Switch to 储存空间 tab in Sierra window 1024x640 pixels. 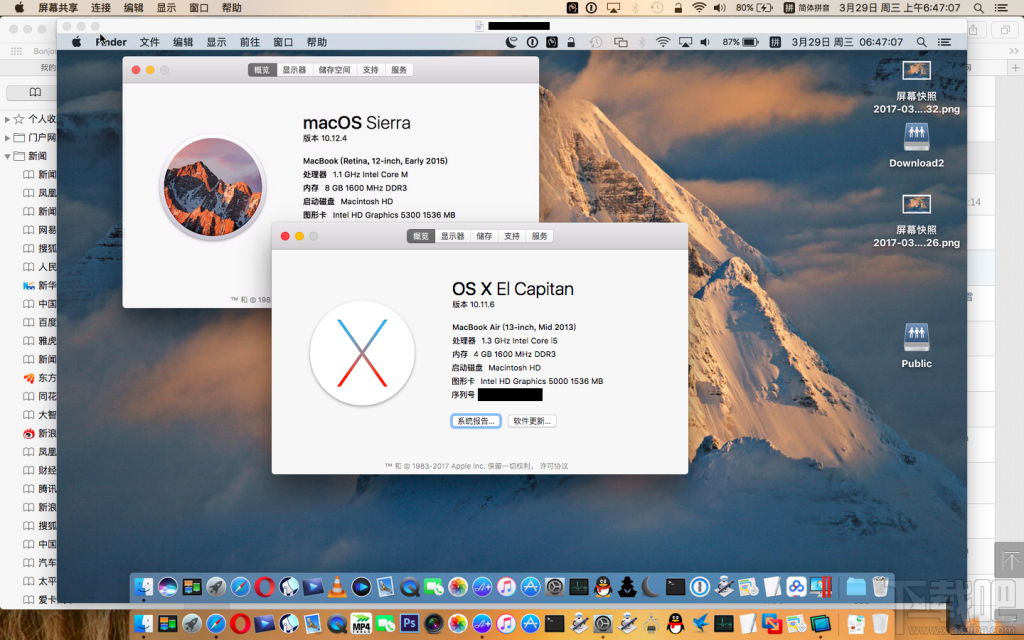click(x=334, y=70)
